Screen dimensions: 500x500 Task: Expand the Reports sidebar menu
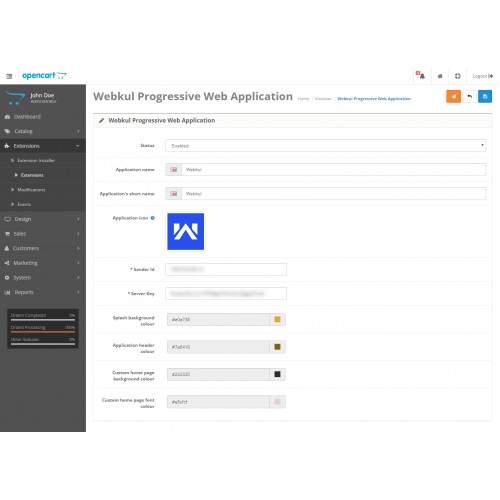(43, 292)
